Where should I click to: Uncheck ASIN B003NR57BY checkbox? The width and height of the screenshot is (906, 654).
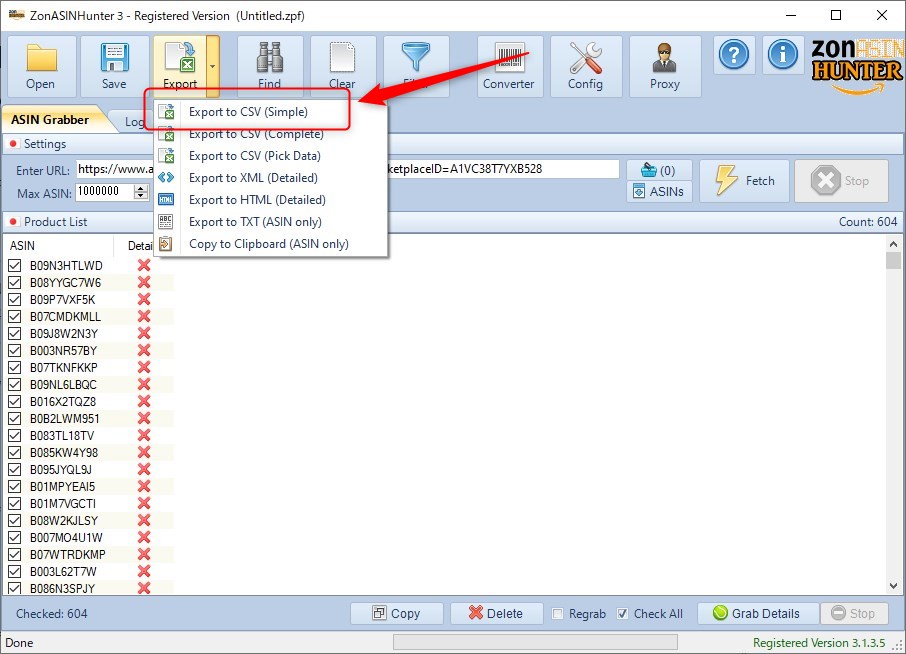[x=14, y=351]
